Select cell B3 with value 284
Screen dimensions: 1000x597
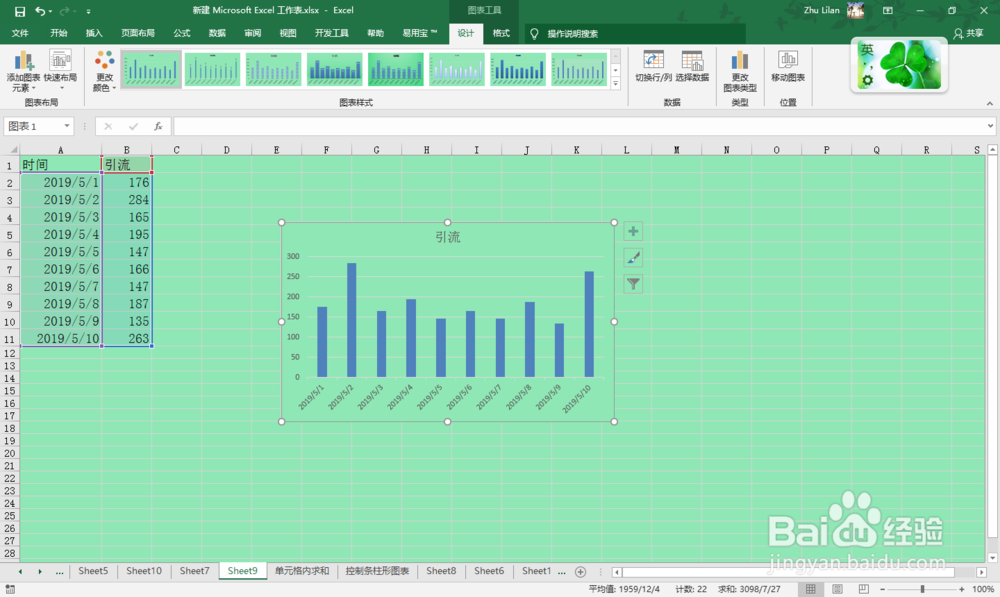126,200
